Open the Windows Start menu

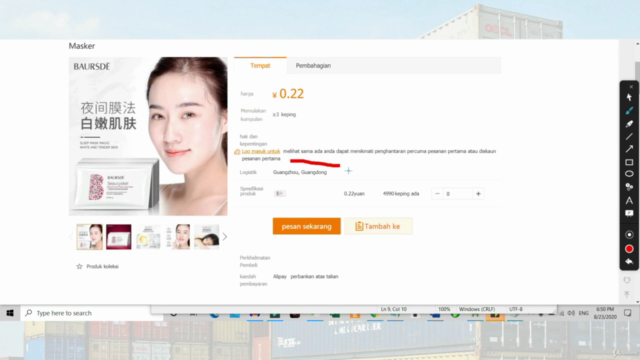10,313
